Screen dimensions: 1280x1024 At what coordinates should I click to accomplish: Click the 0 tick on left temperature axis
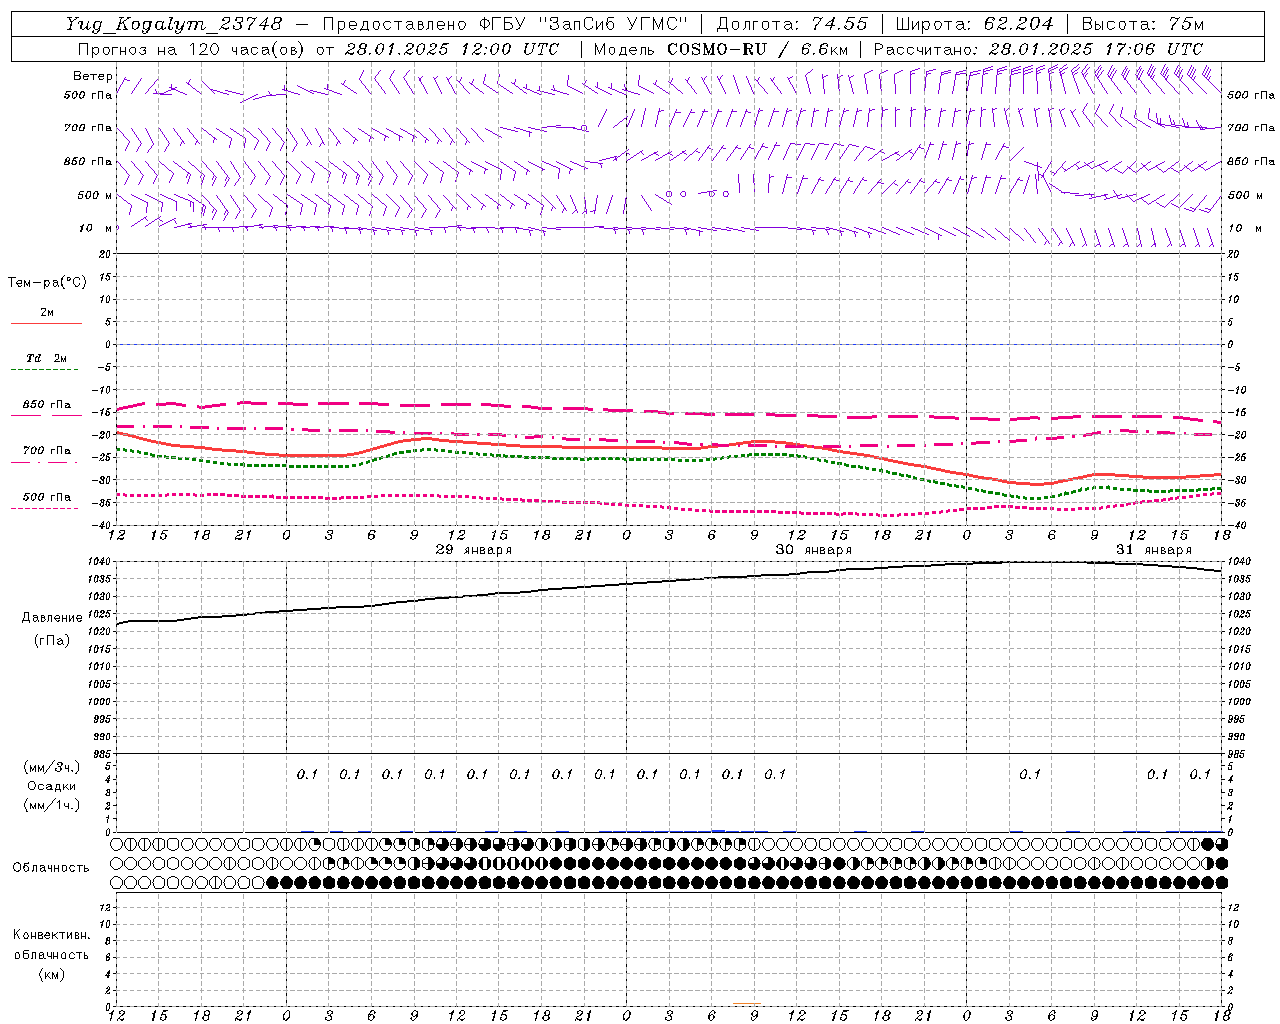click(108, 345)
